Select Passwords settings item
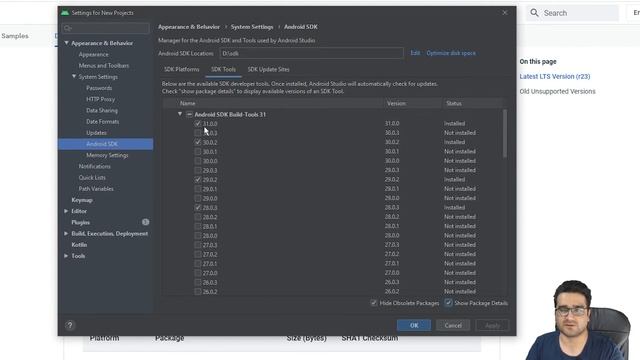This screenshot has height=360, width=640. tap(99, 88)
